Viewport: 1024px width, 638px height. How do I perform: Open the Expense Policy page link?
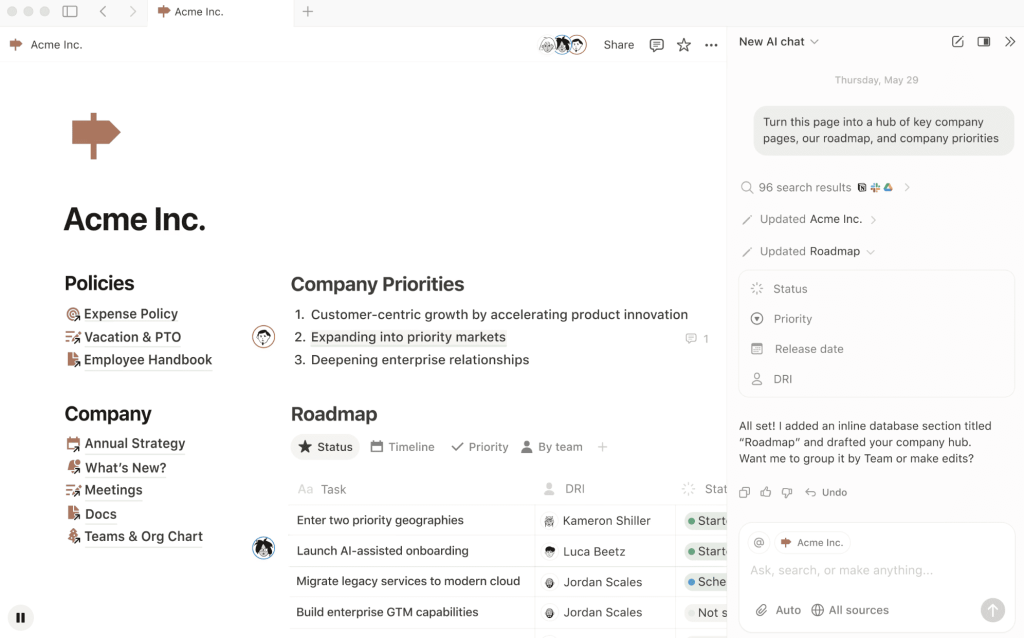[130, 314]
